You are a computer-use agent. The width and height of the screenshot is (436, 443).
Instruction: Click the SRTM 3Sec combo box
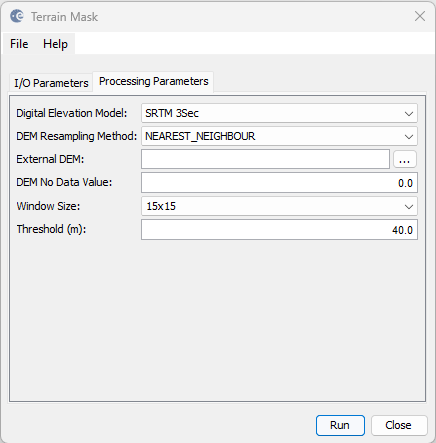pos(279,113)
